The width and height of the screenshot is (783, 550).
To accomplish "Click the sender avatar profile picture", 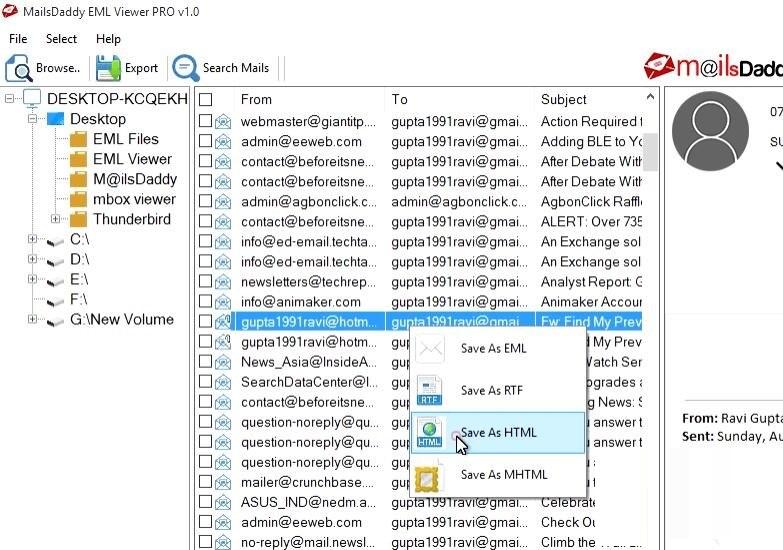I will point(710,131).
